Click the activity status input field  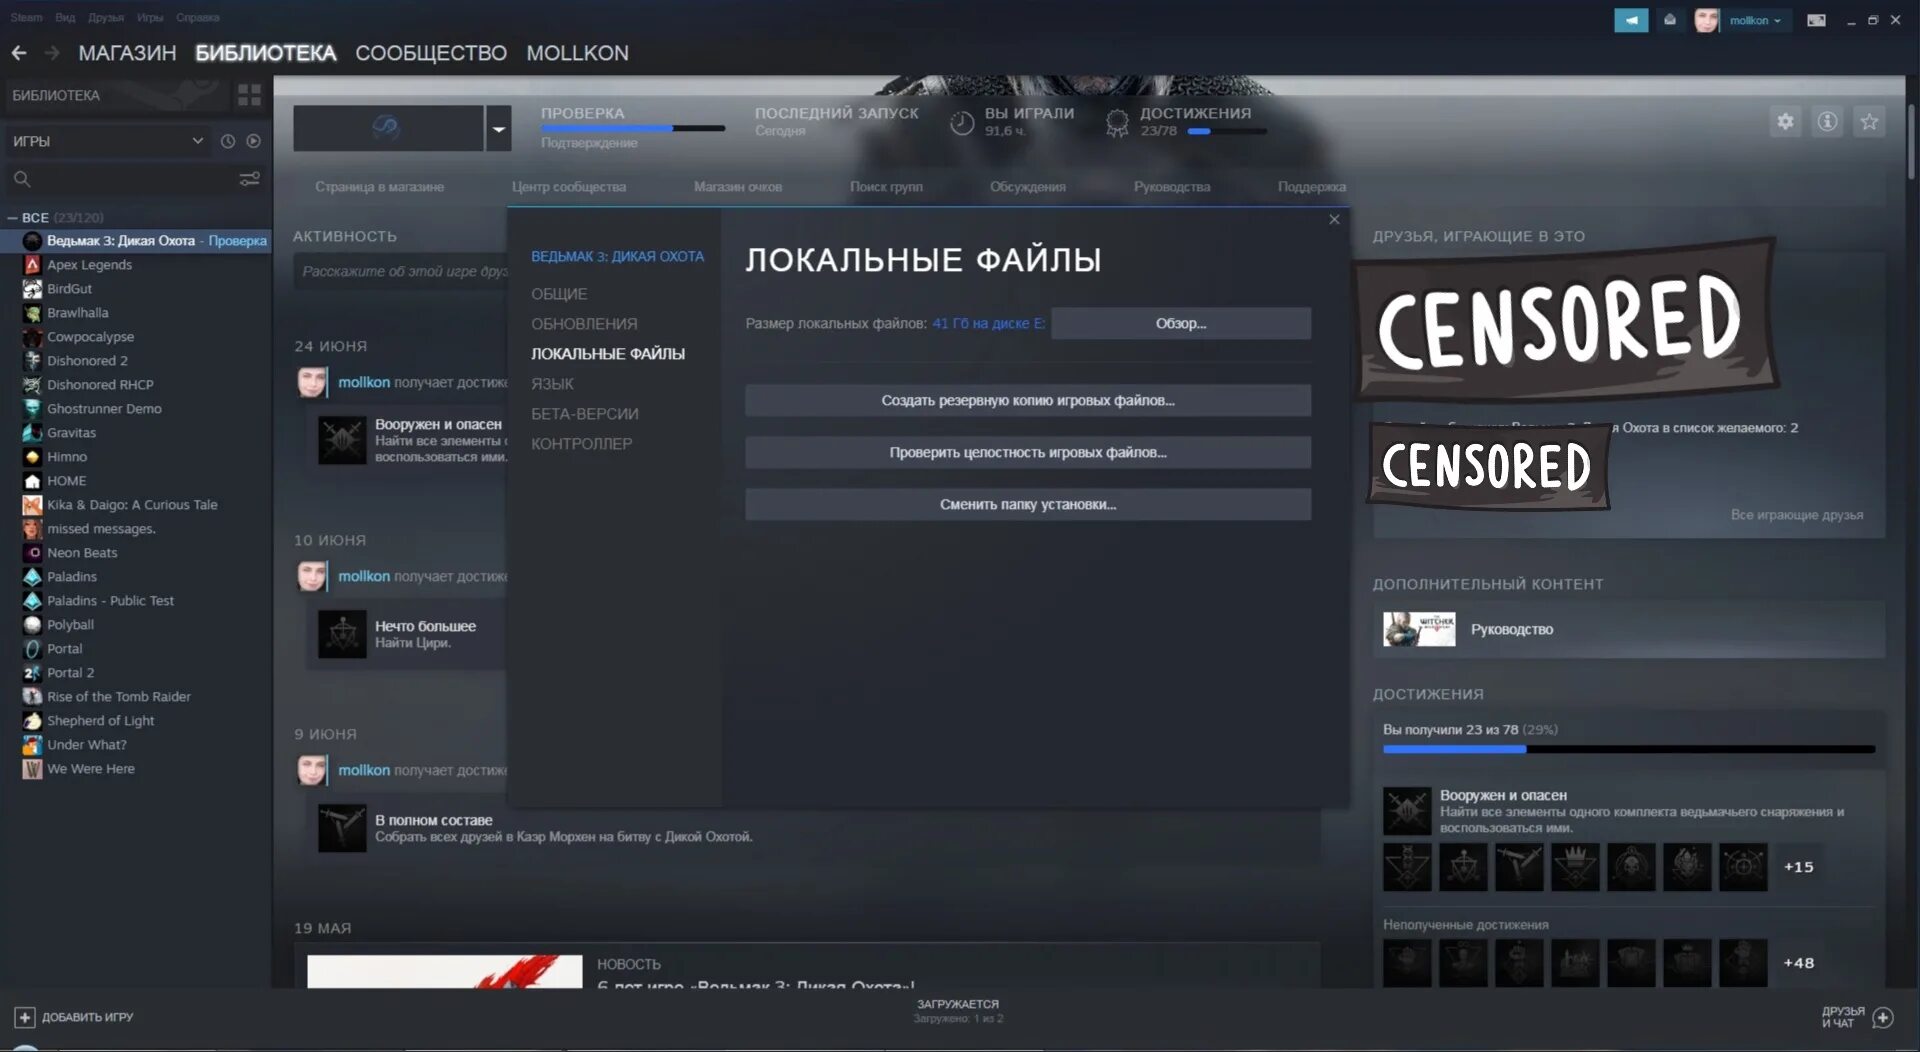click(400, 272)
